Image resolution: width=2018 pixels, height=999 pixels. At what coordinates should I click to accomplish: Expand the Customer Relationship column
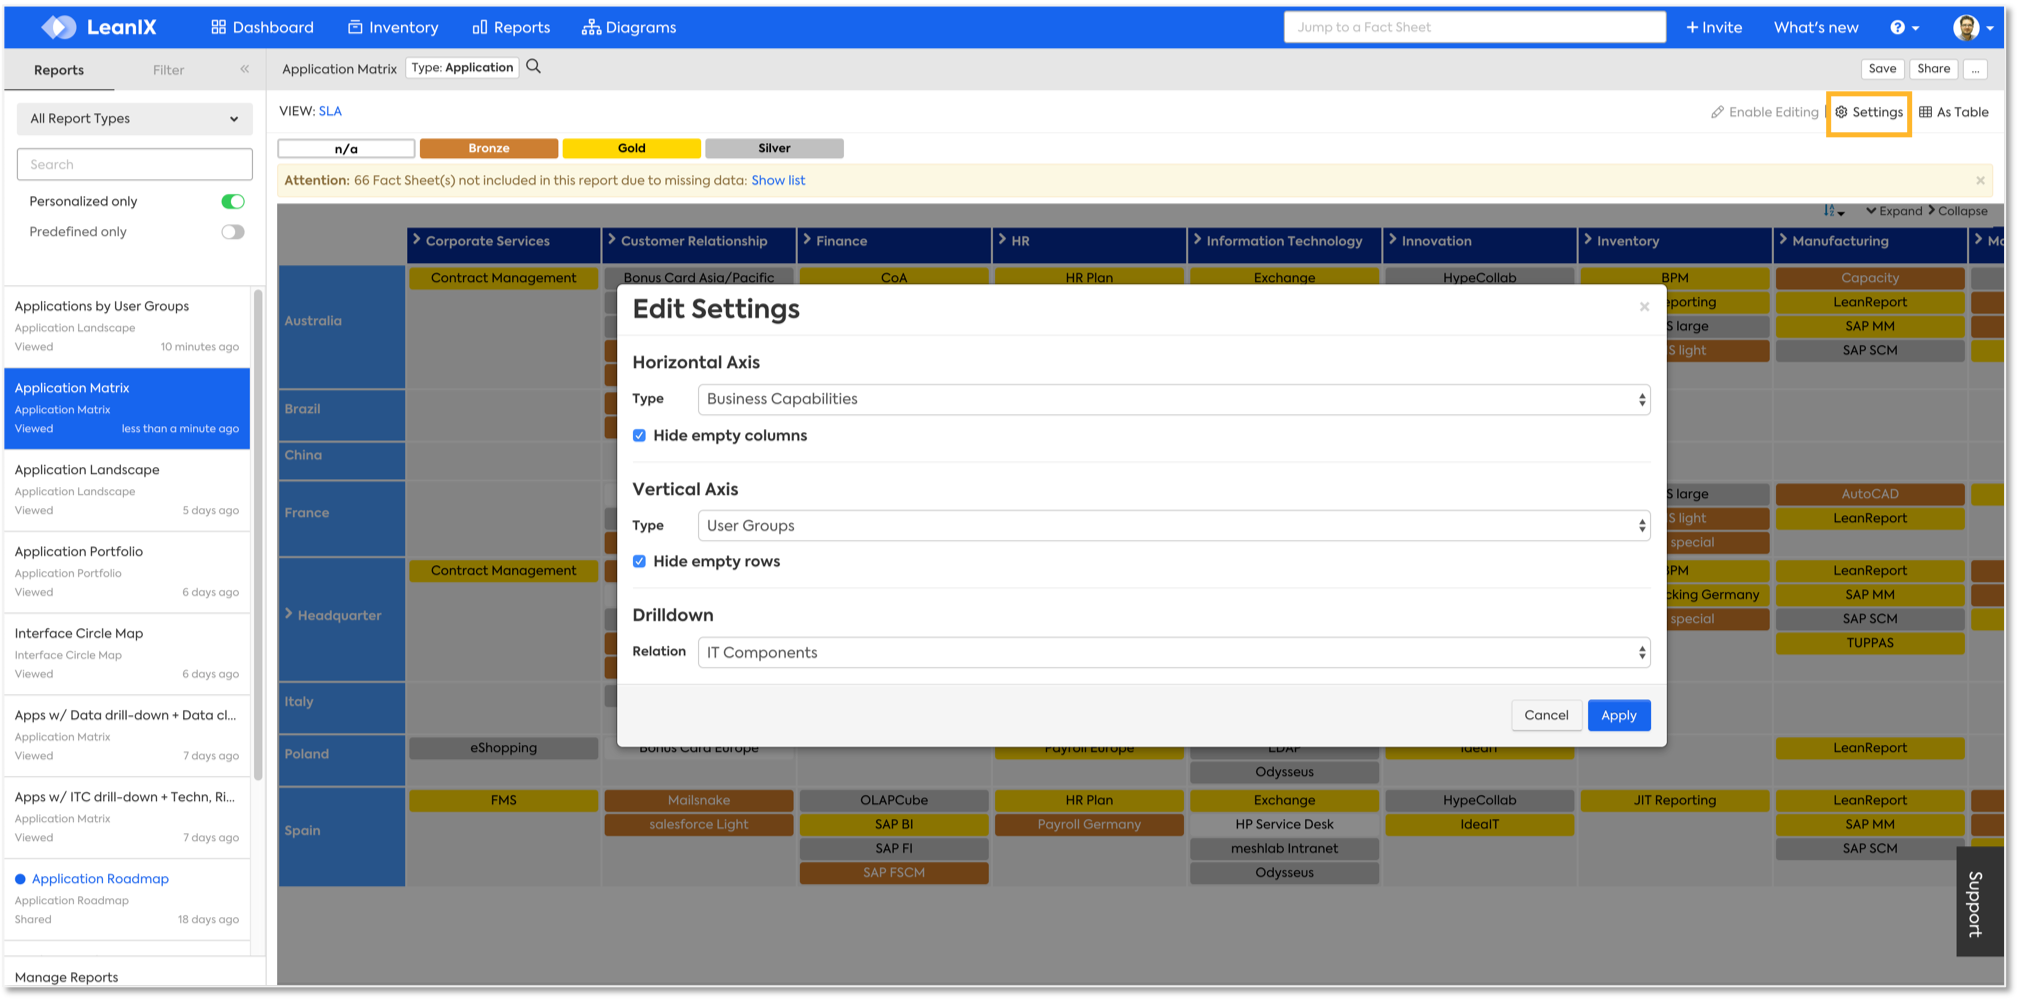(x=612, y=240)
